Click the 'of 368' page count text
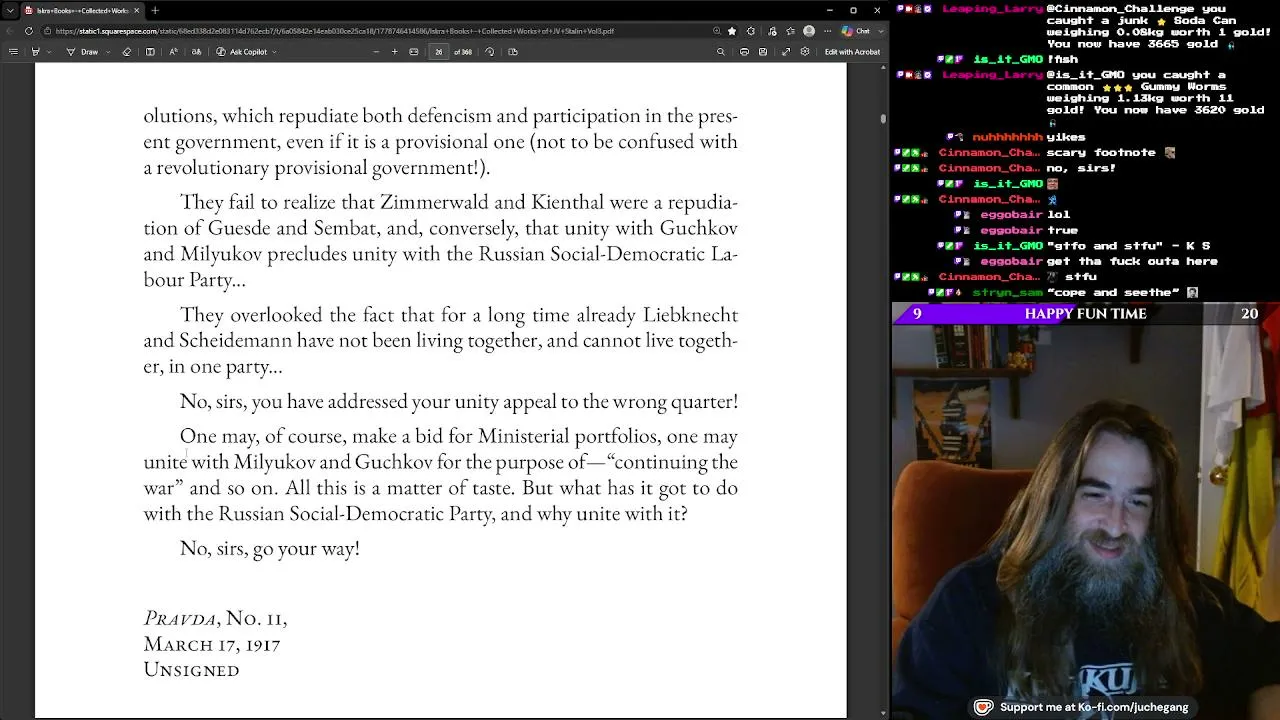This screenshot has width=1280, height=720. point(463,52)
